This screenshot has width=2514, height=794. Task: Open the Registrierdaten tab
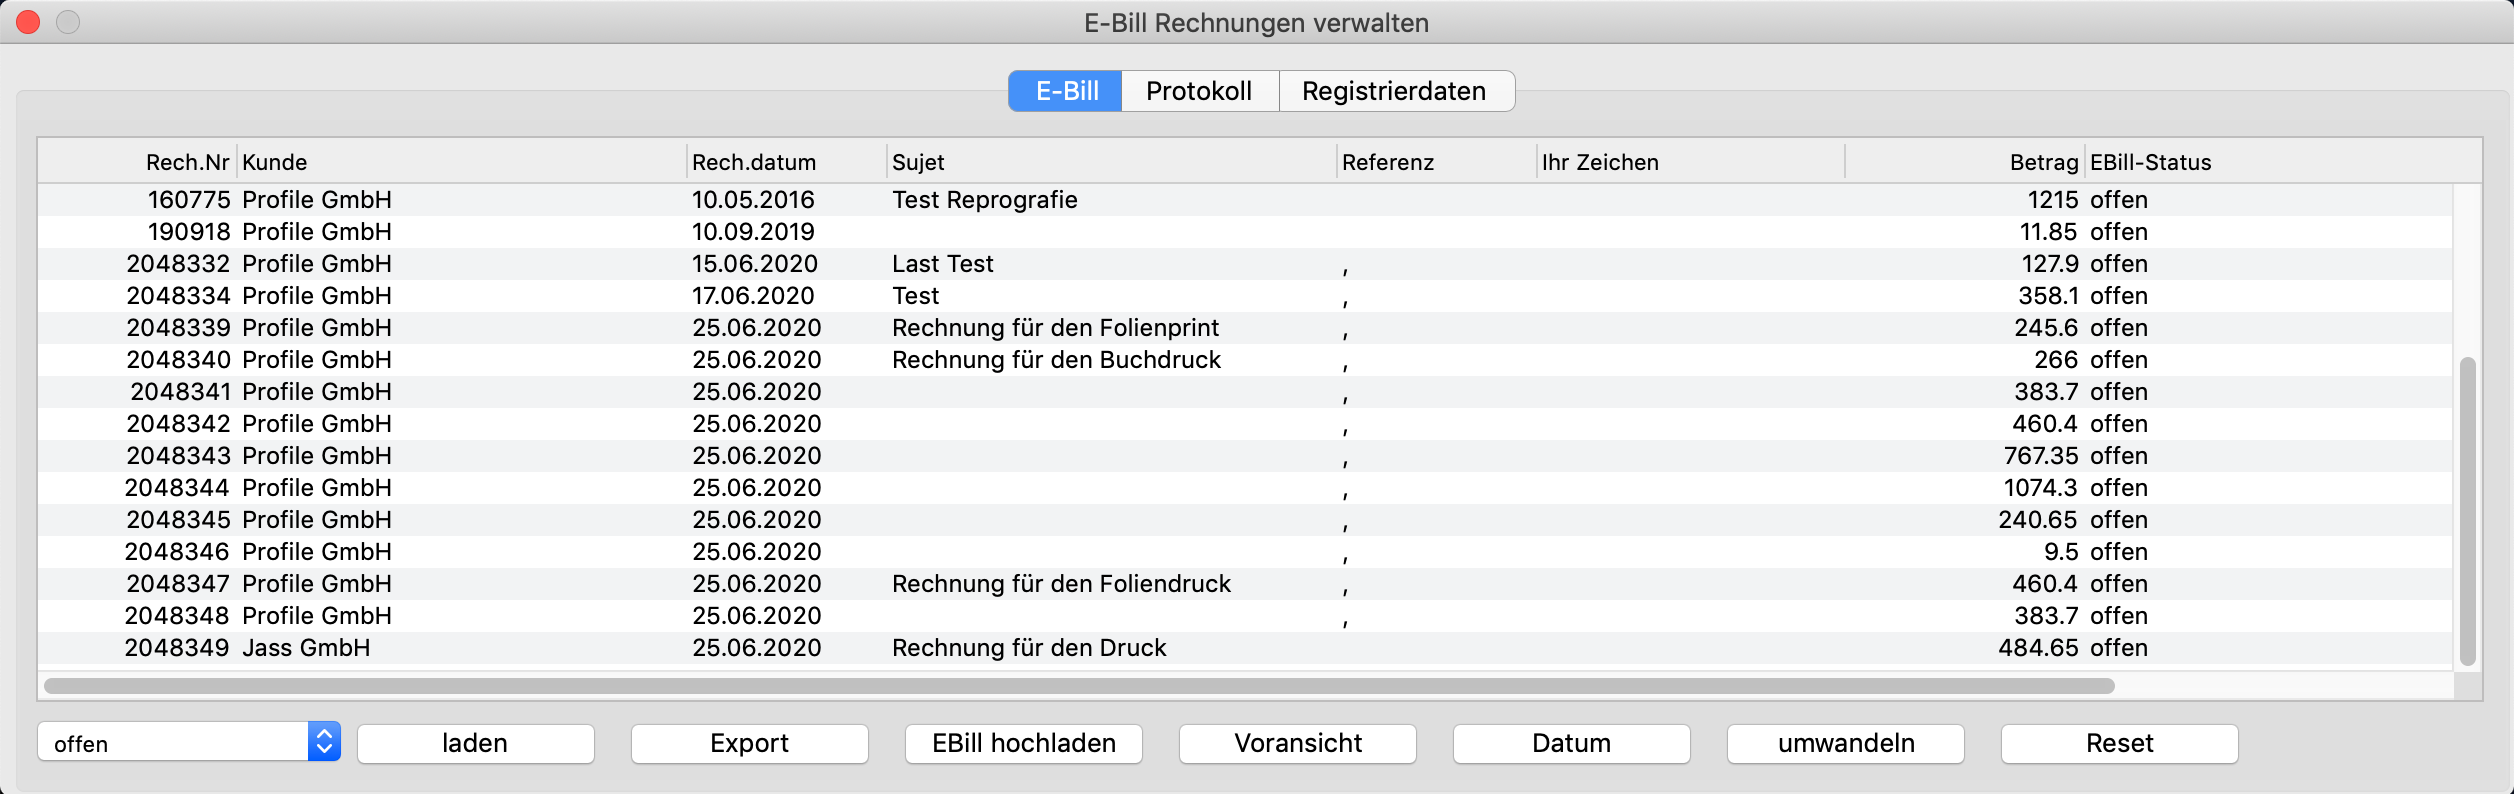point(1394,91)
